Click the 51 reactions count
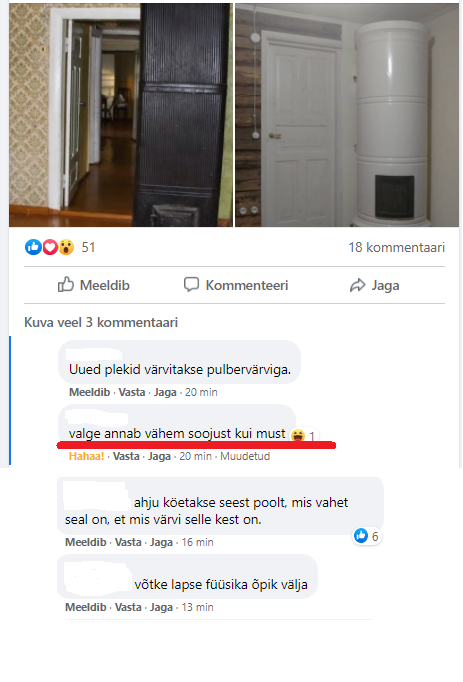The height and width of the screenshot is (682, 463). point(88,247)
